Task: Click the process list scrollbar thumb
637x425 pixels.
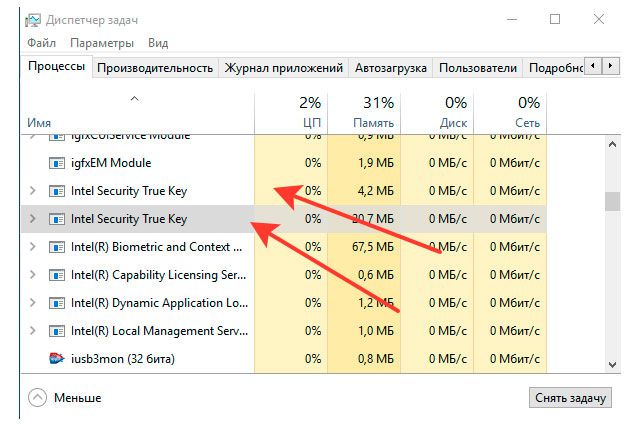Action: [x=612, y=202]
